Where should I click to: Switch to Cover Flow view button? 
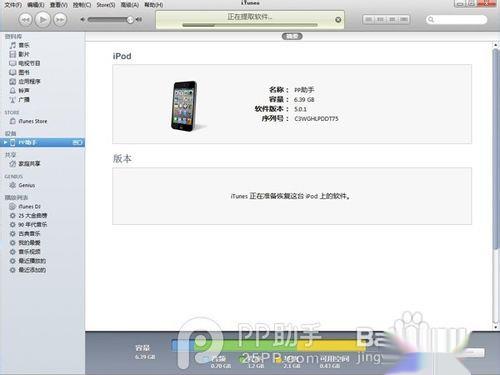click(404, 19)
